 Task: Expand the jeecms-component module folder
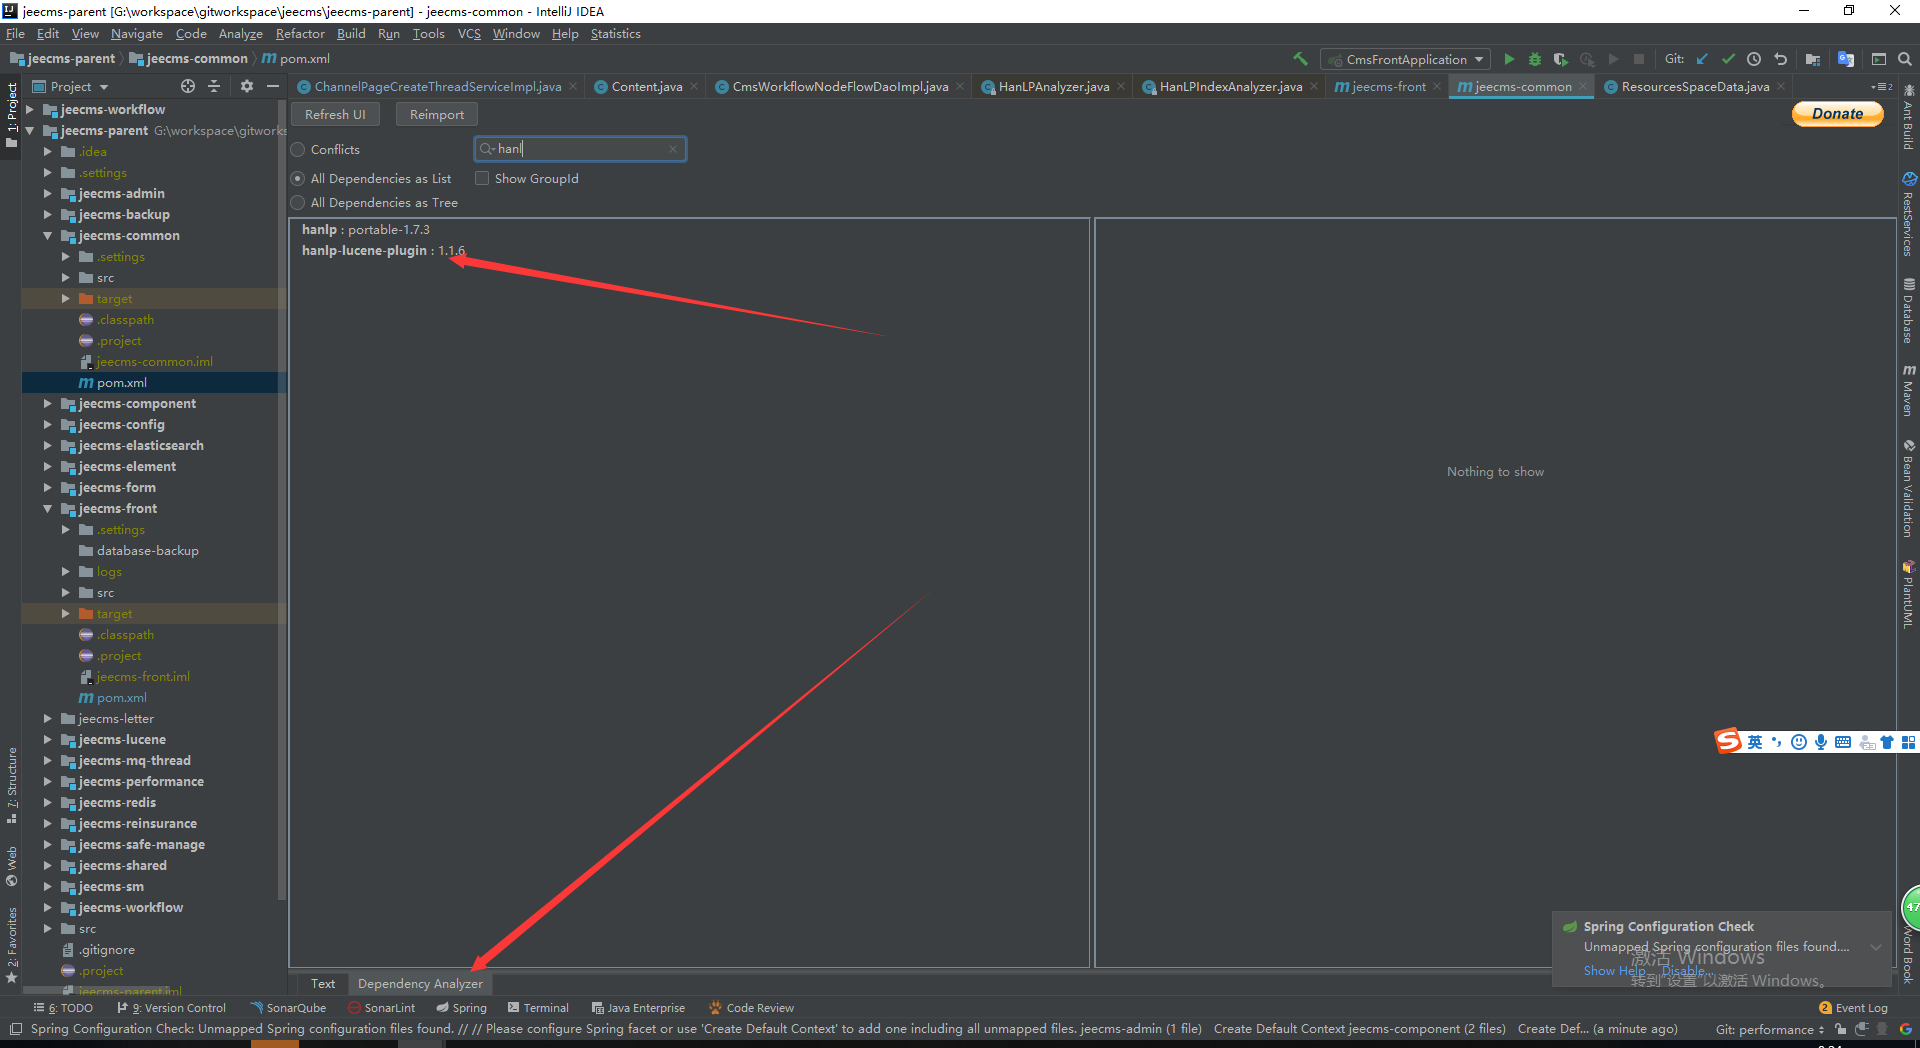point(47,404)
